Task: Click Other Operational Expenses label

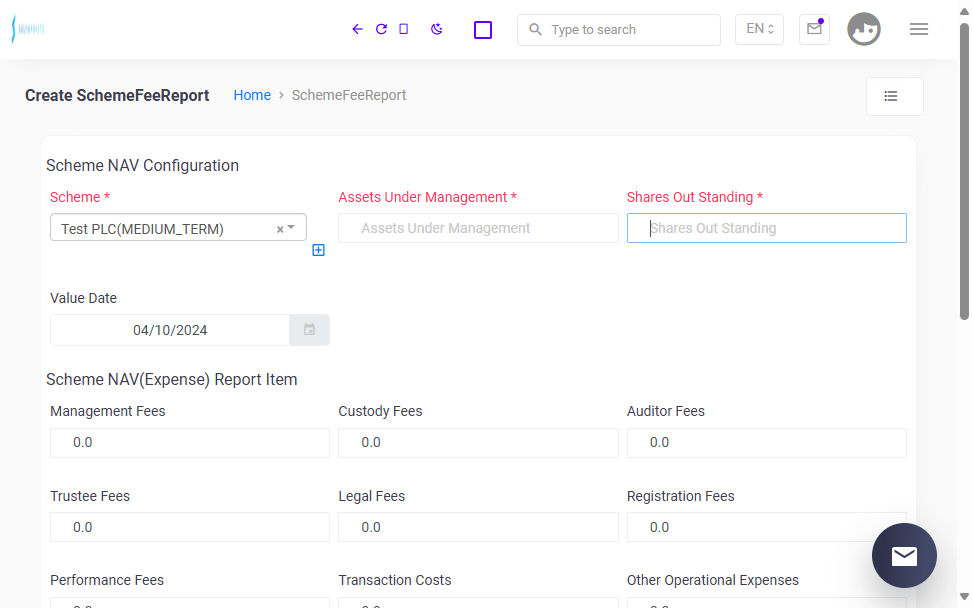Action: click(x=713, y=580)
